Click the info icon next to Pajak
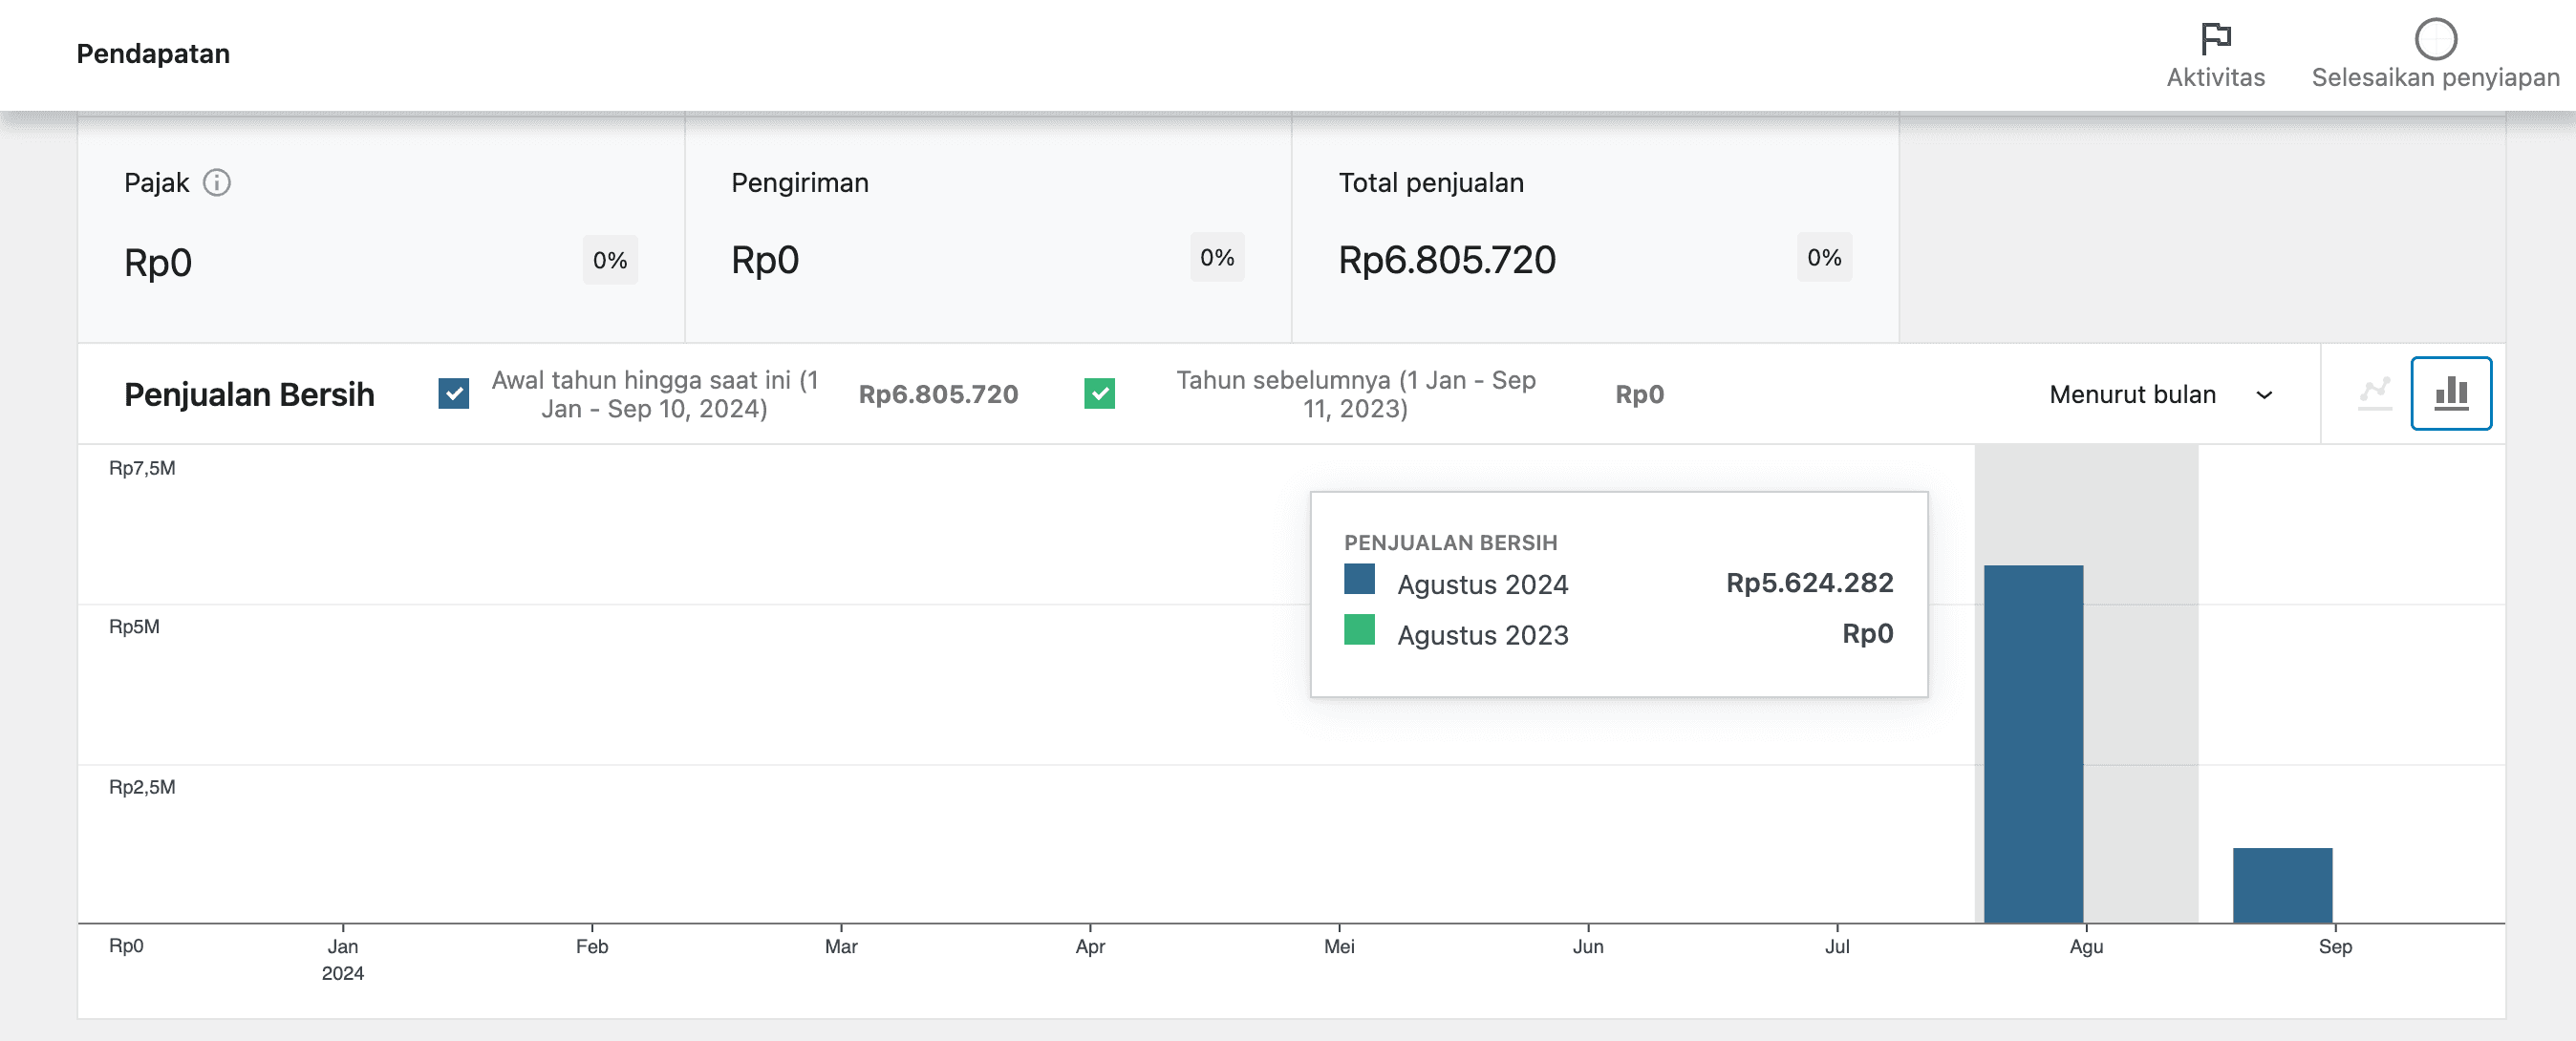 pyautogui.click(x=219, y=183)
